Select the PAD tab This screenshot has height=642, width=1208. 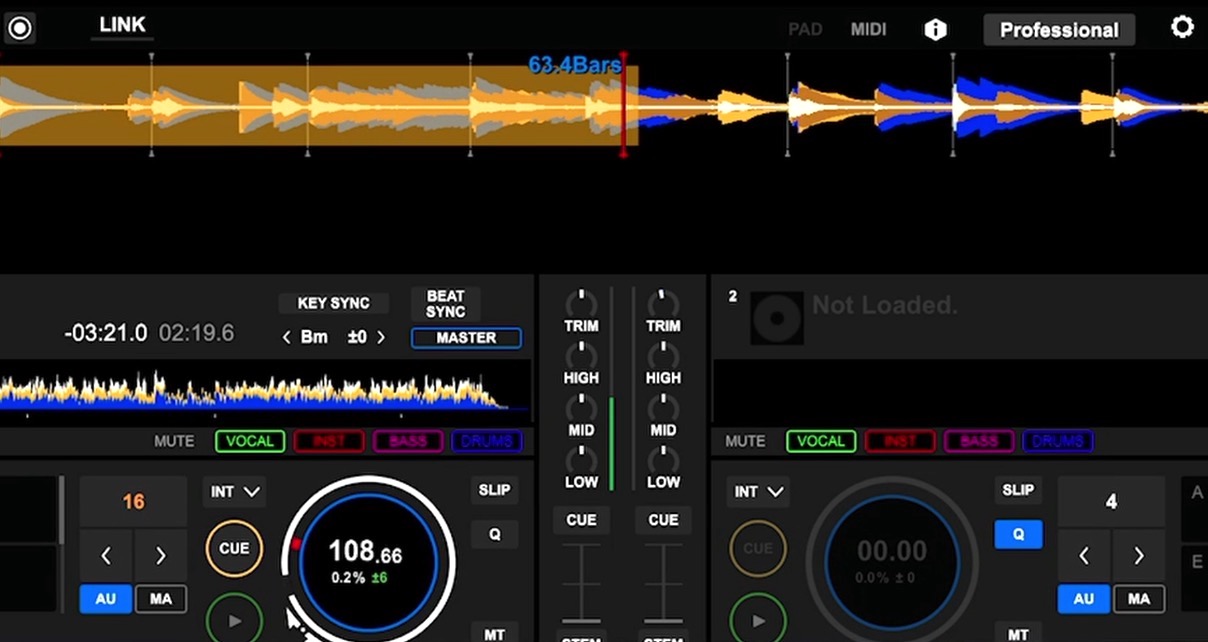pos(805,29)
